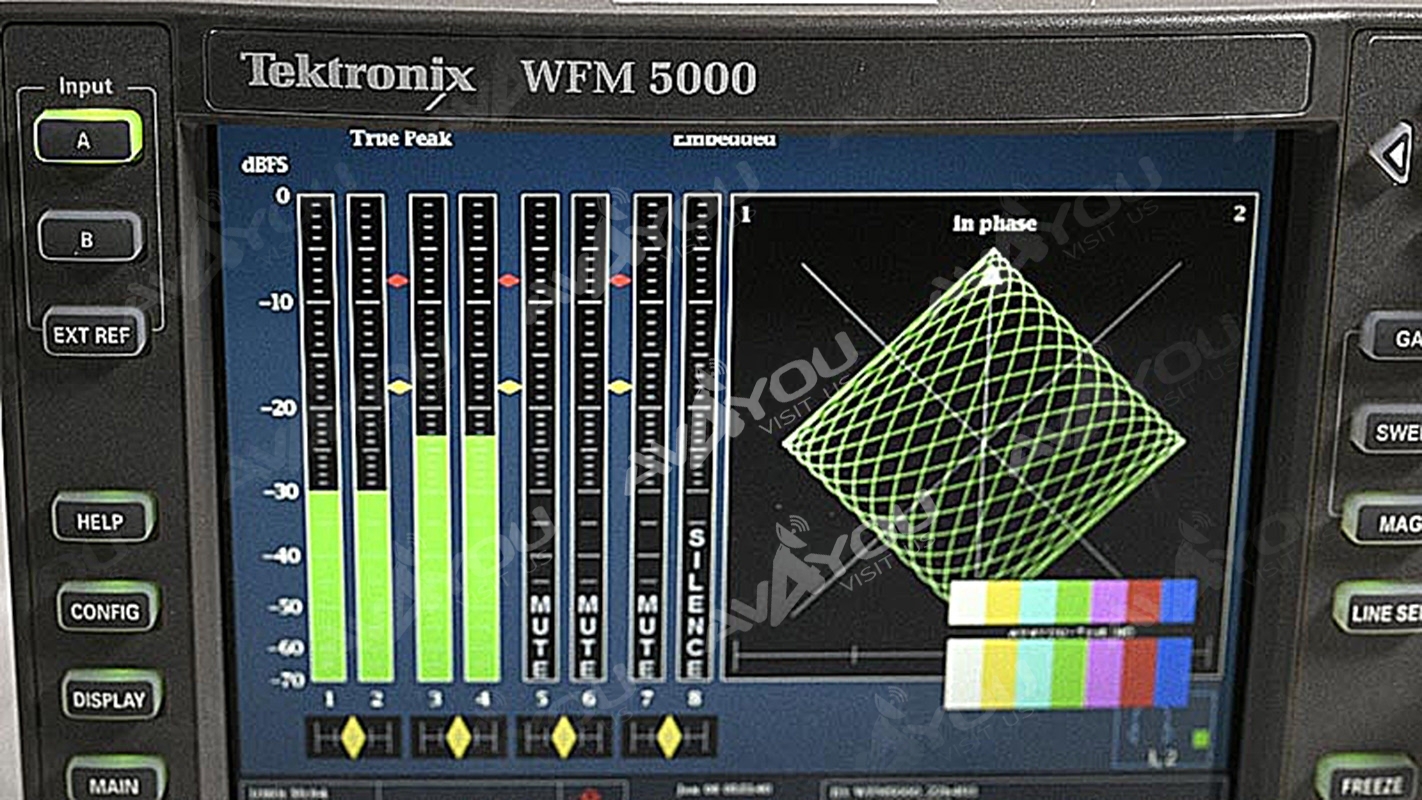Click the red level marker between channels 6 and 7
The image size is (1422, 800).
click(x=620, y=281)
